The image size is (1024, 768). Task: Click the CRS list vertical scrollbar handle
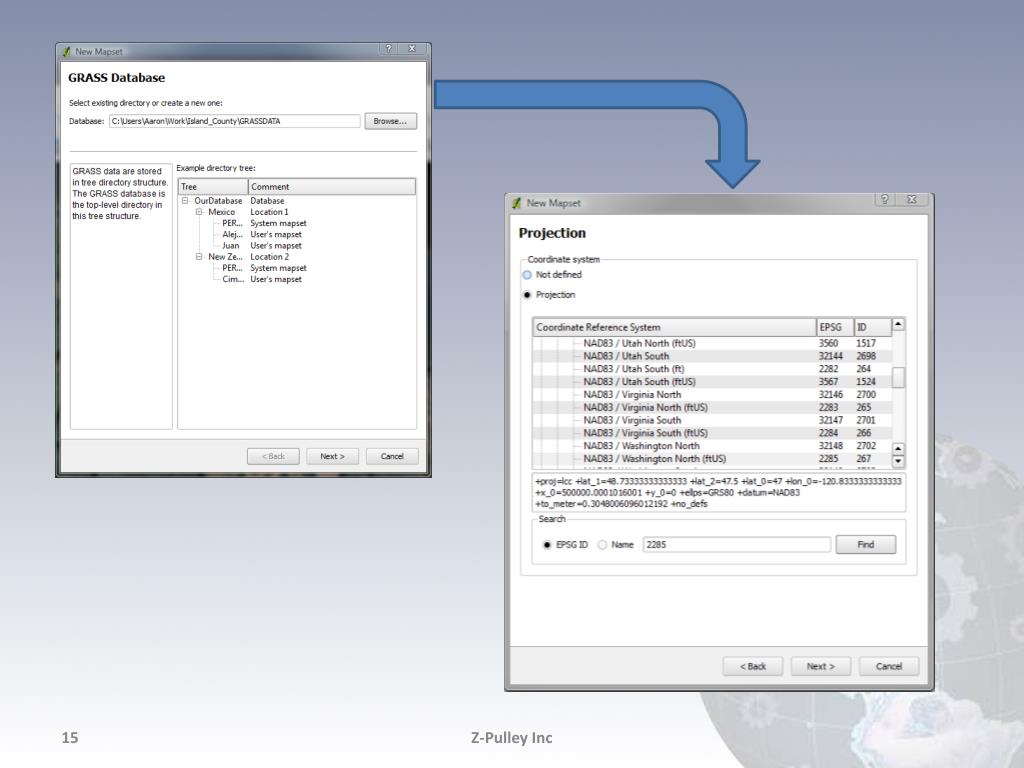click(x=898, y=377)
